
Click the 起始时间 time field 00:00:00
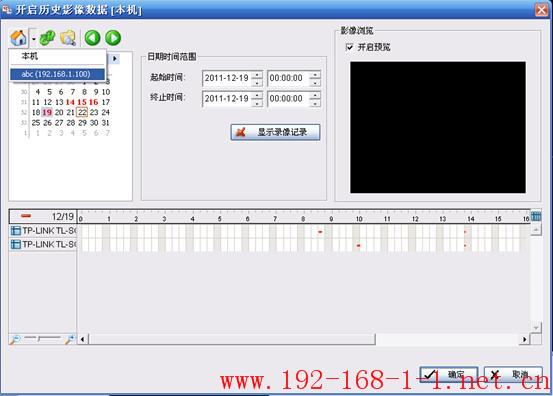coord(288,78)
